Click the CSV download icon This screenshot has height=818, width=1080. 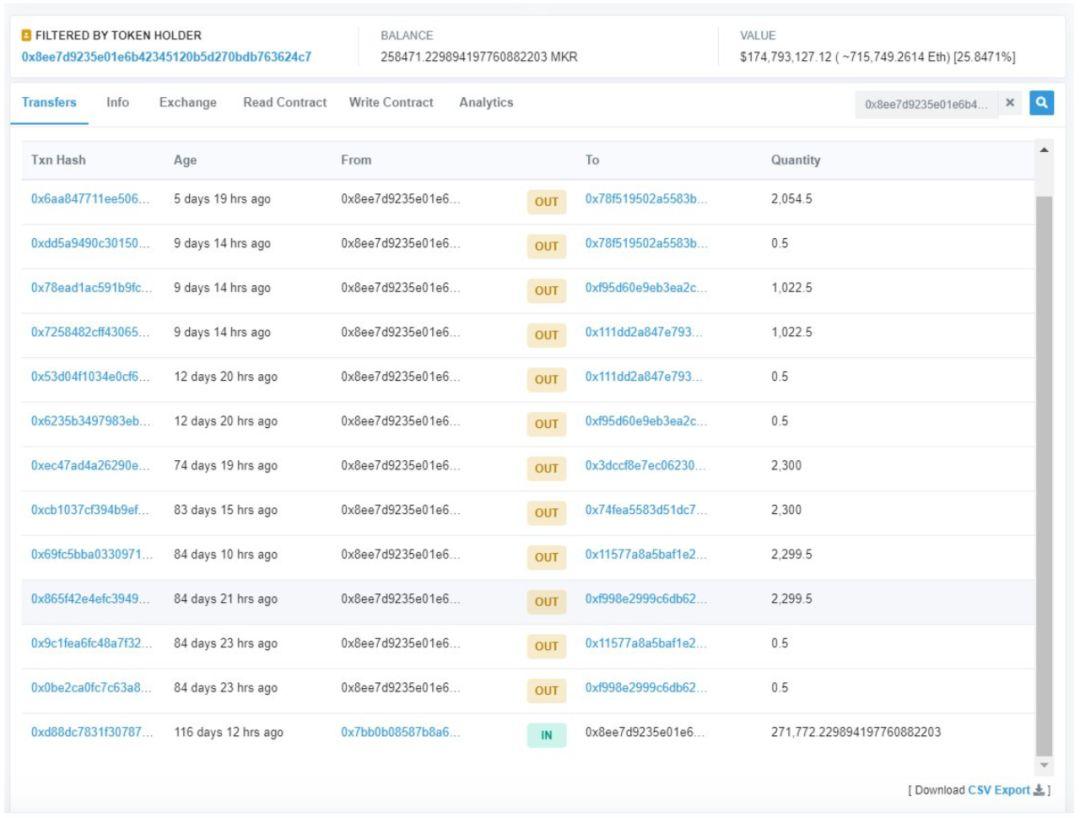[x=1039, y=790]
